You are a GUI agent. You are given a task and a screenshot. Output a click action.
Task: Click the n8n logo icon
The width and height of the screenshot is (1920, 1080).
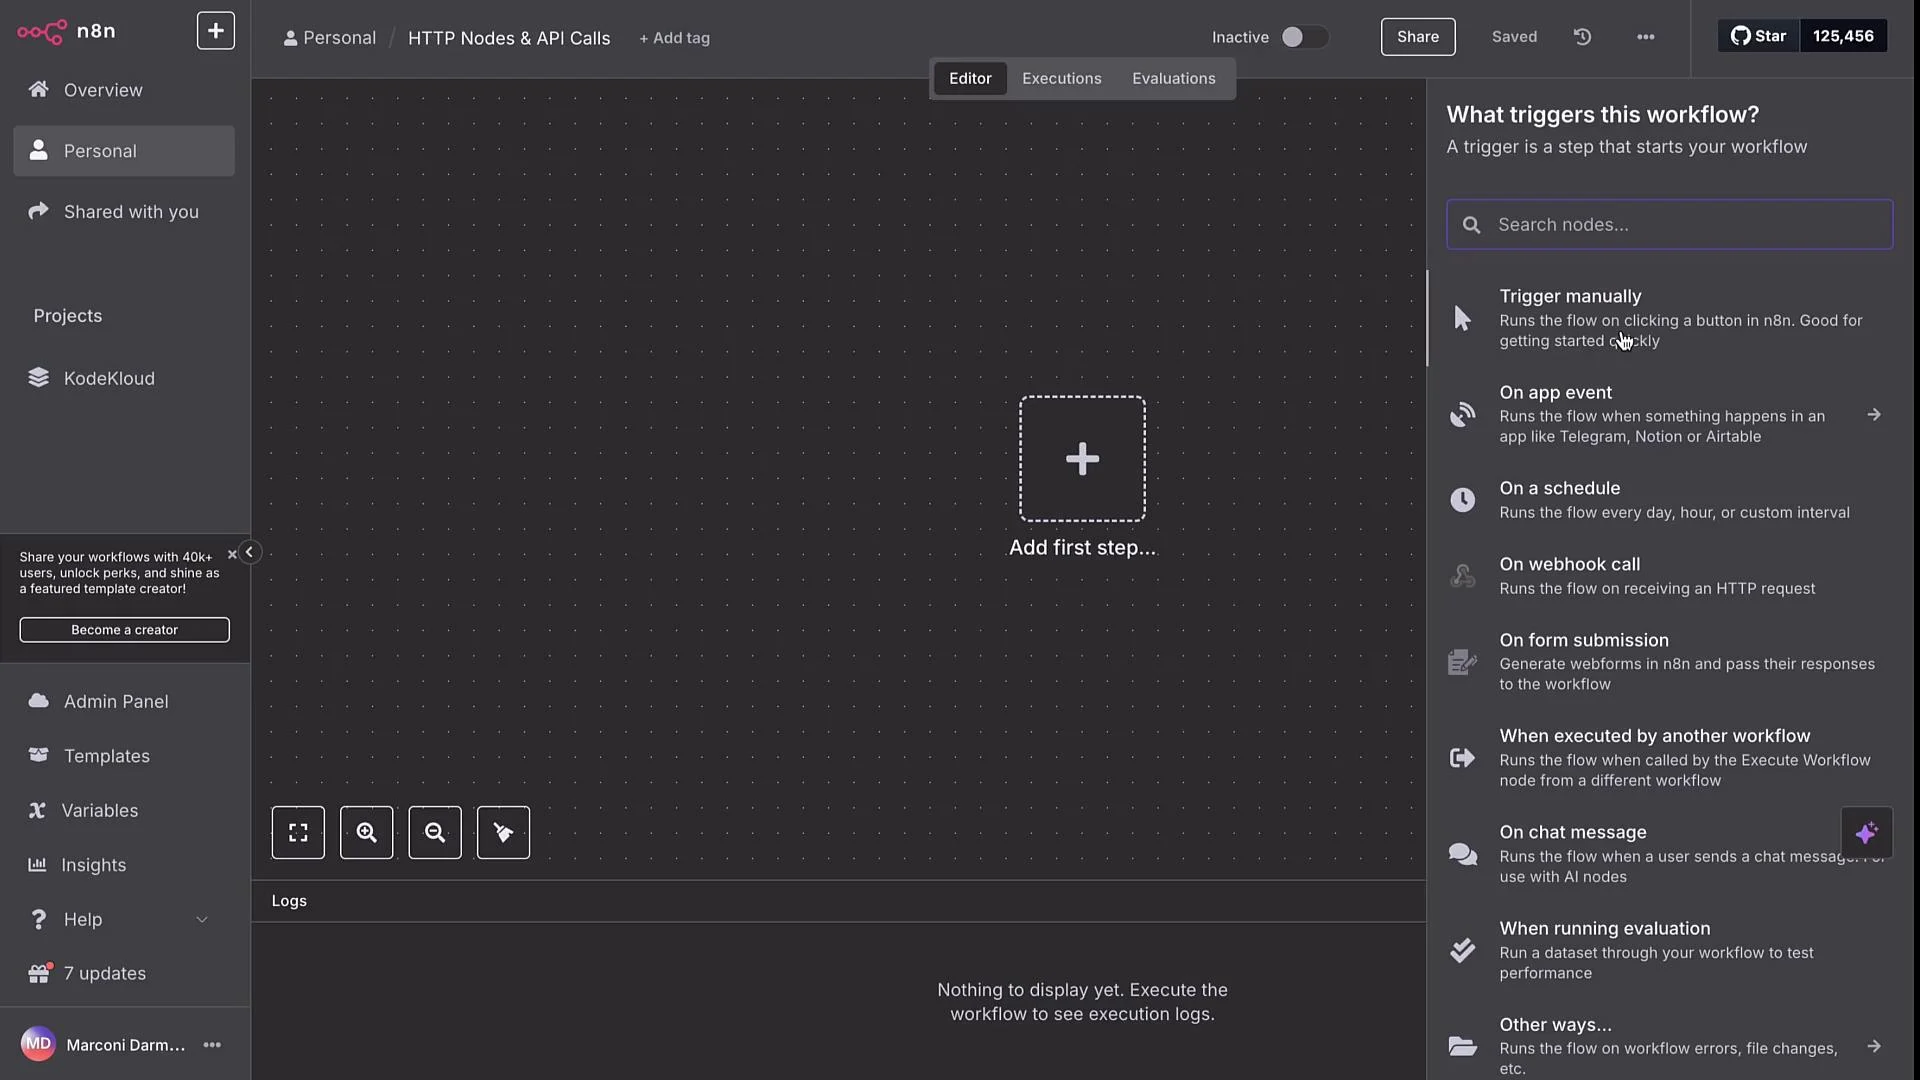42,31
